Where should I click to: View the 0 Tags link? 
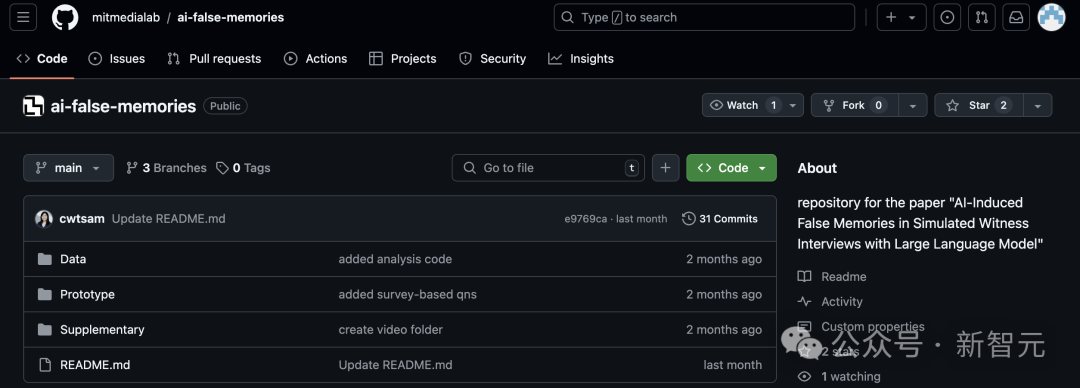(x=243, y=167)
